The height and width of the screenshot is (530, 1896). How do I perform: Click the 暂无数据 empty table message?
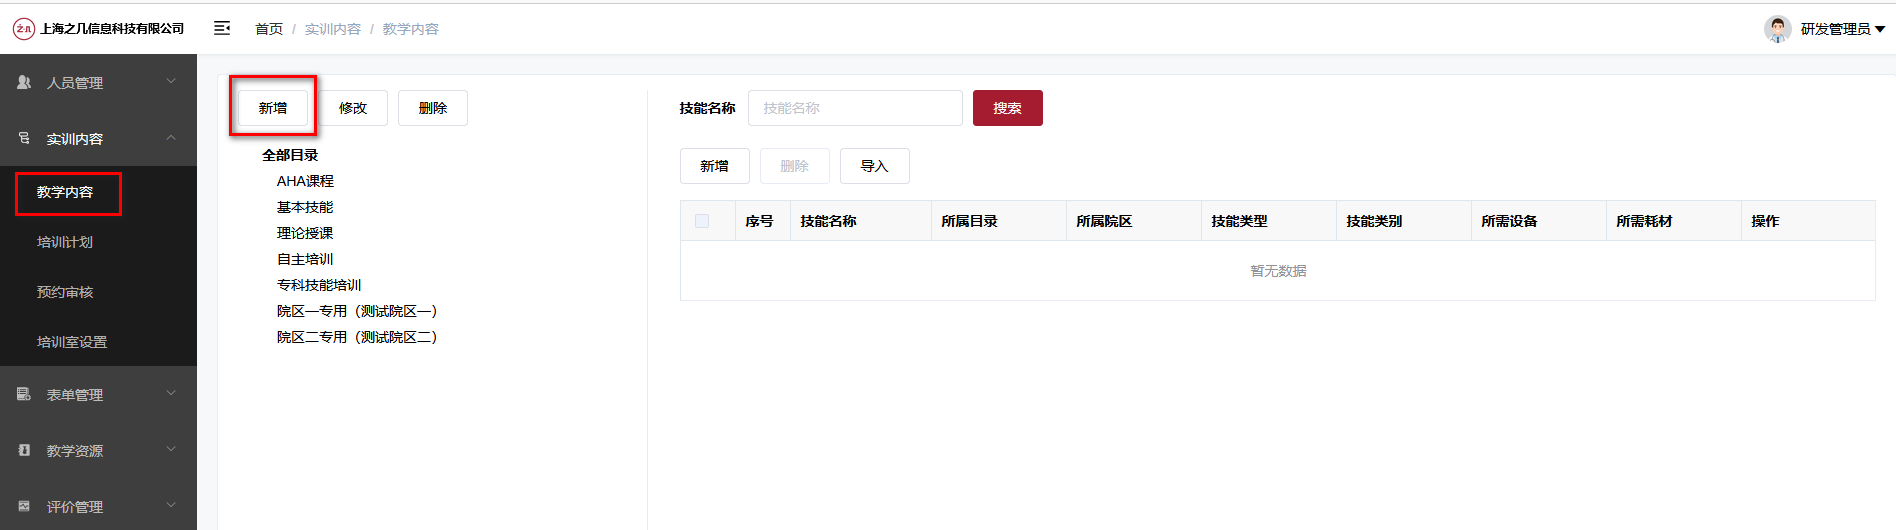(1278, 271)
